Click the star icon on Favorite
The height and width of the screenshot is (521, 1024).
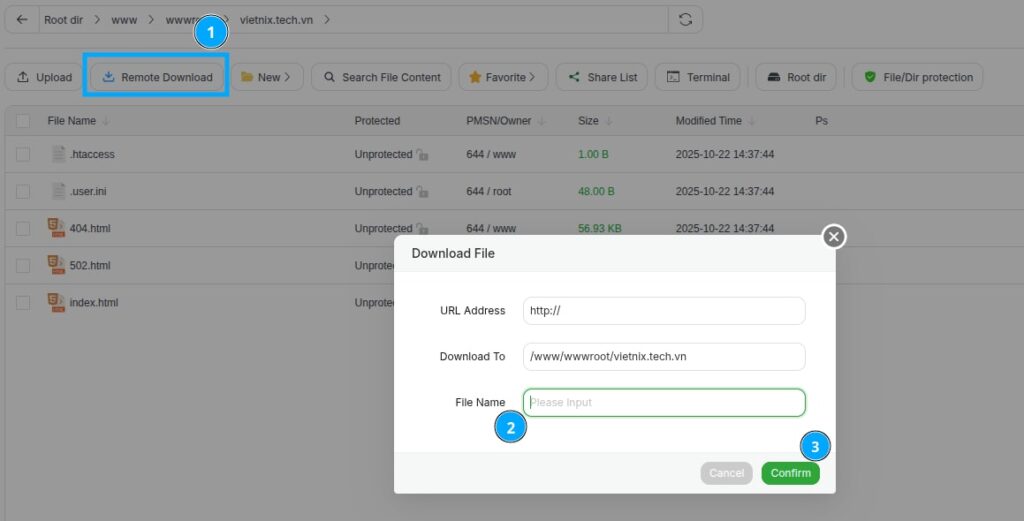(475, 77)
